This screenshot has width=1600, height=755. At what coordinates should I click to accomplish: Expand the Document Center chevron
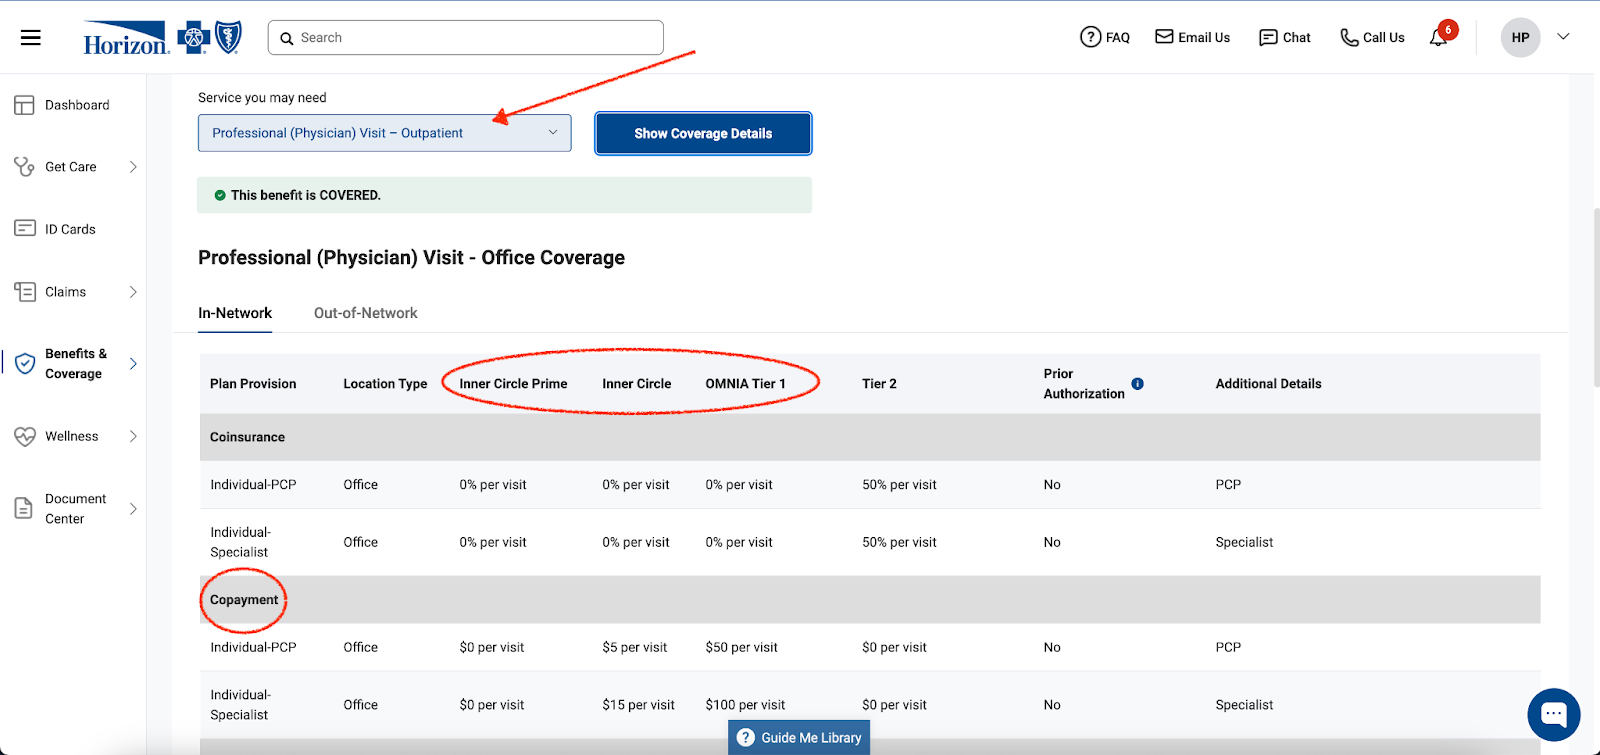pyautogui.click(x=133, y=509)
